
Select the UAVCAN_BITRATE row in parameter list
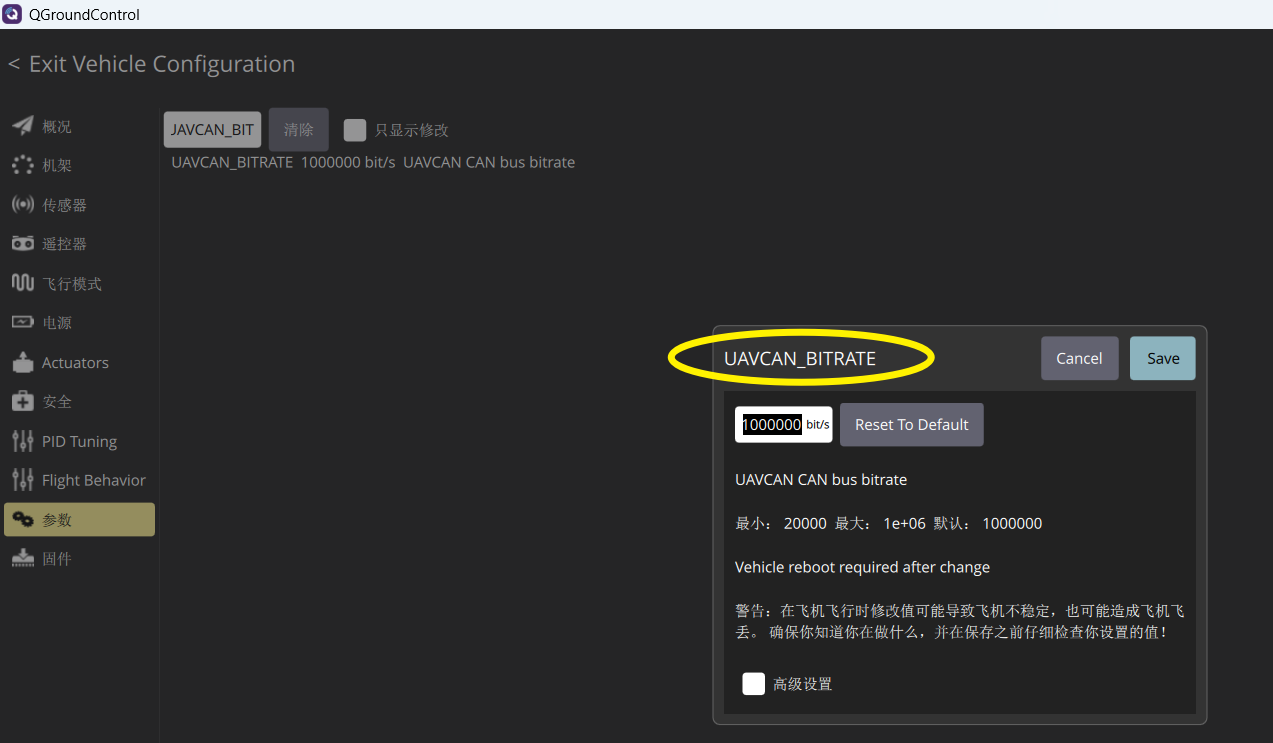[373, 162]
